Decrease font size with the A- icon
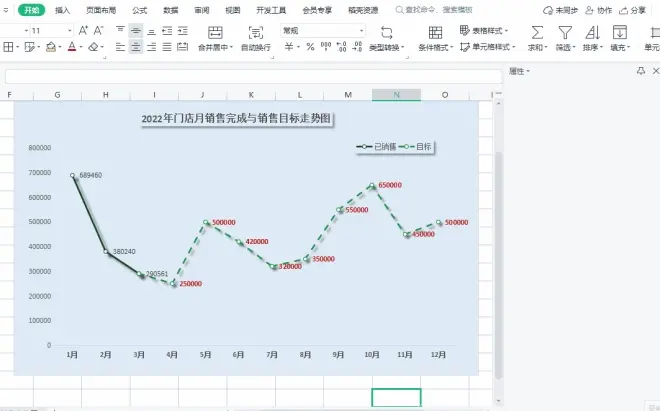The height and width of the screenshot is (411, 660). (x=98, y=30)
